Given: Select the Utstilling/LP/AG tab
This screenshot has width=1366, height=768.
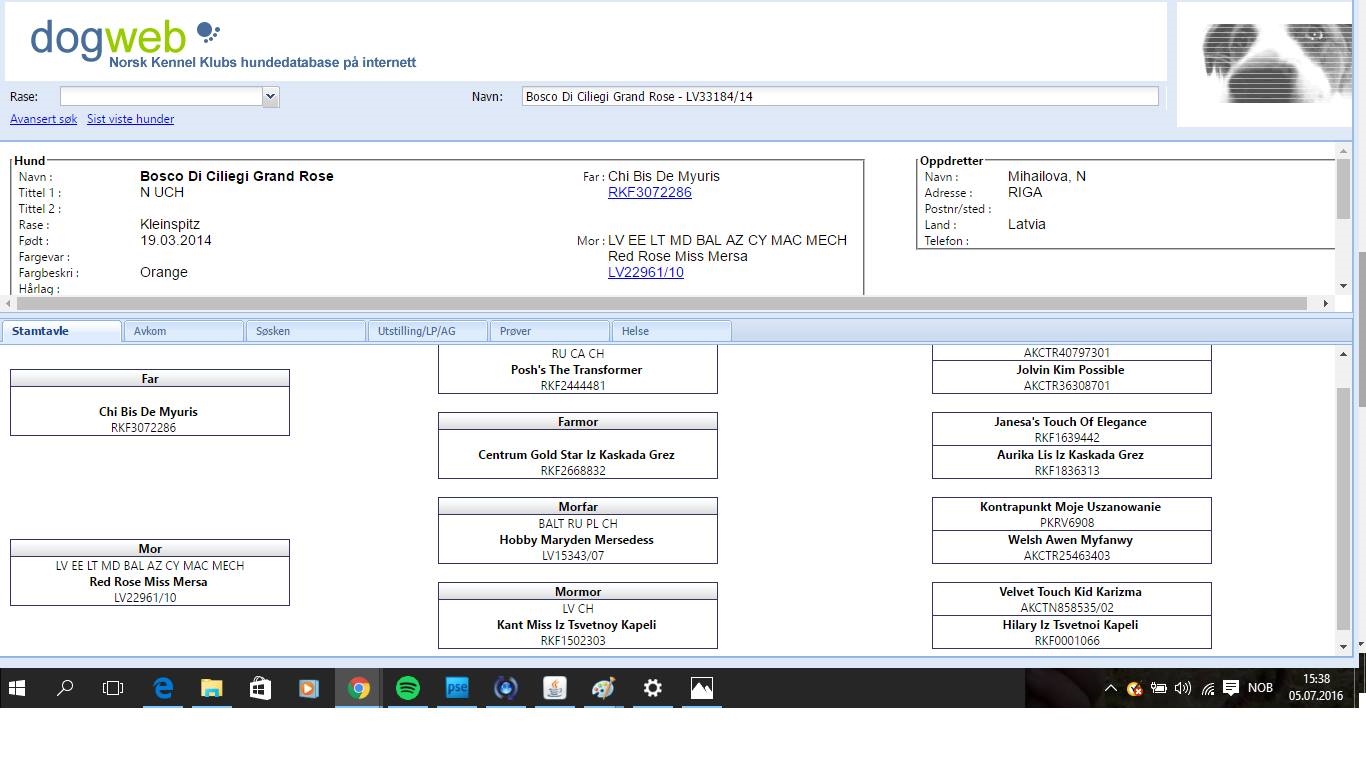Looking at the screenshot, I should click(427, 331).
